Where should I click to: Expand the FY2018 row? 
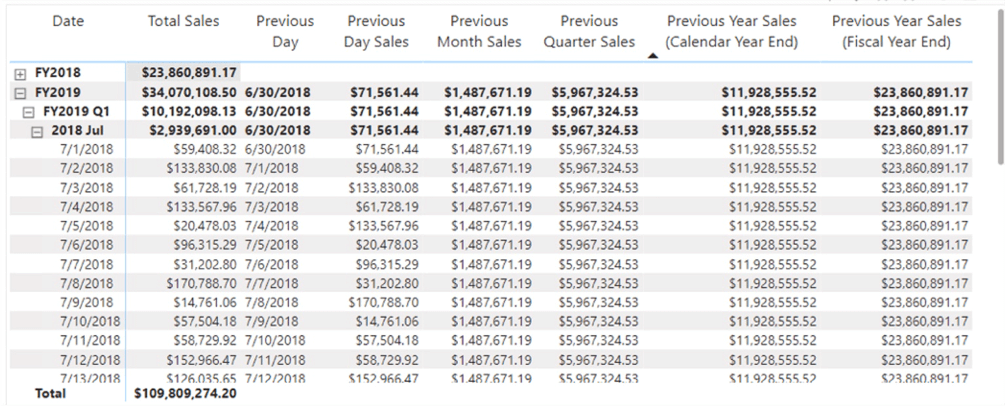tap(20, 73)
